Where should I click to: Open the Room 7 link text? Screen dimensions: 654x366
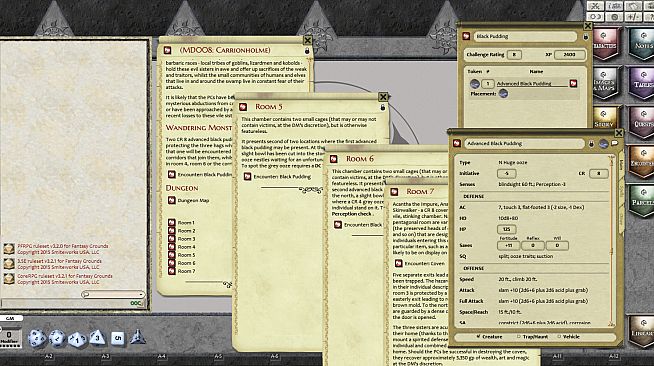186,271
